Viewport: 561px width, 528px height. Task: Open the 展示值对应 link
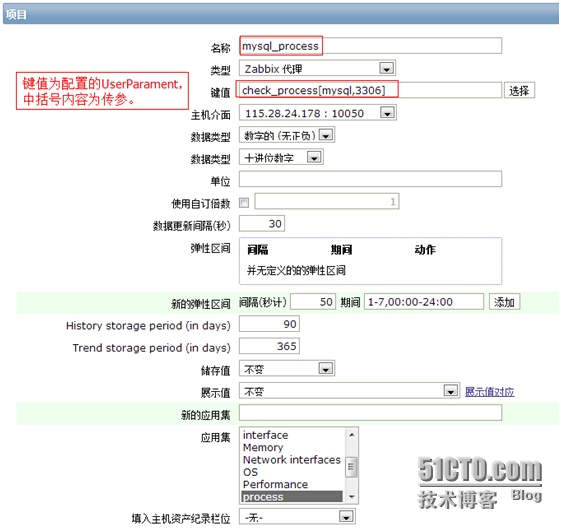(x=489, y=392)
